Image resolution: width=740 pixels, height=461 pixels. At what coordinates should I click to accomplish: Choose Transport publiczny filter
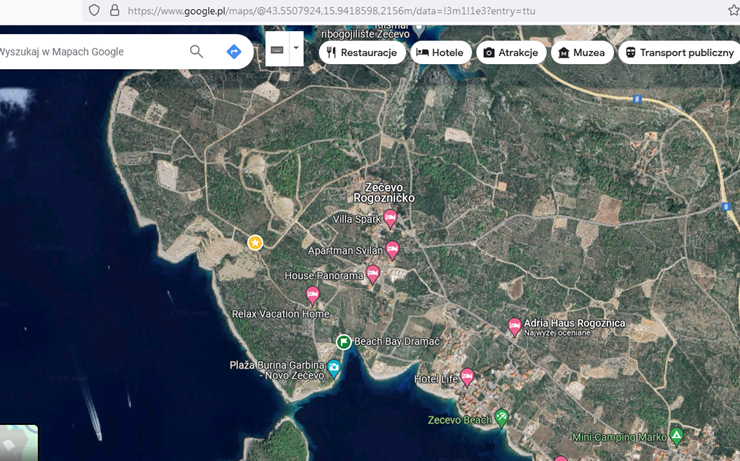(679, 53)
